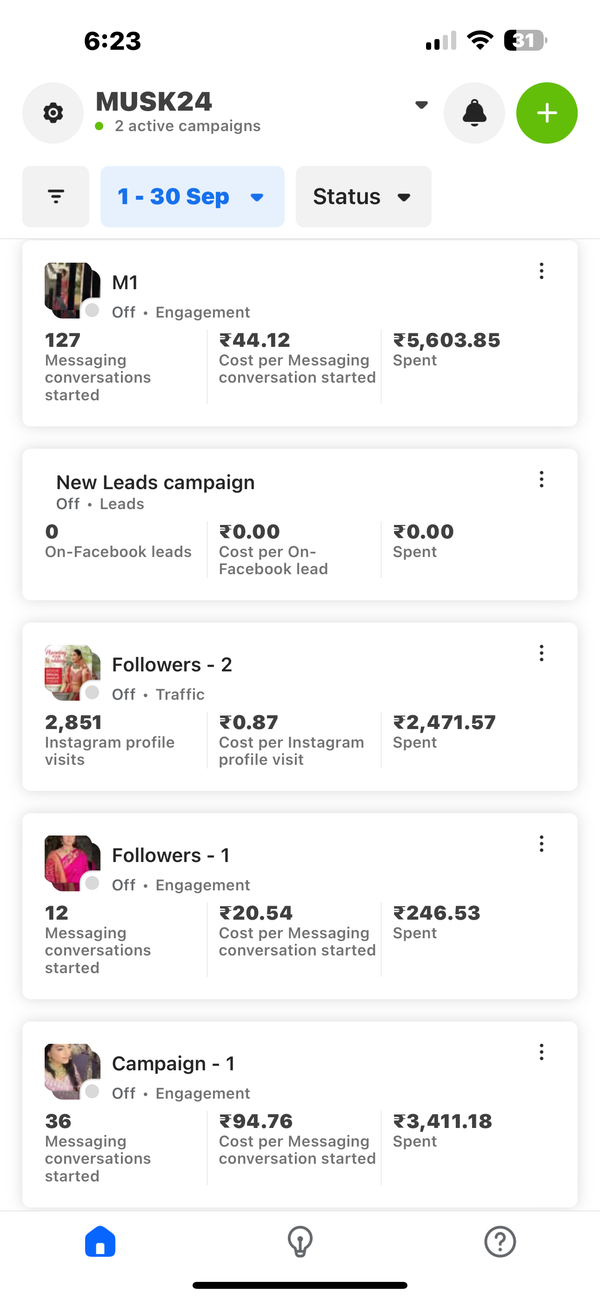The image size is (600, 1300).
Task: Open the filter options icon
Action: coord(56,197)
